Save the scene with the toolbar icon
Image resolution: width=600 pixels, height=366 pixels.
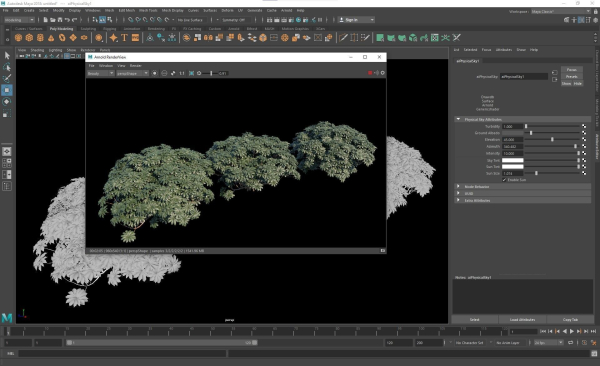point(60,20)
